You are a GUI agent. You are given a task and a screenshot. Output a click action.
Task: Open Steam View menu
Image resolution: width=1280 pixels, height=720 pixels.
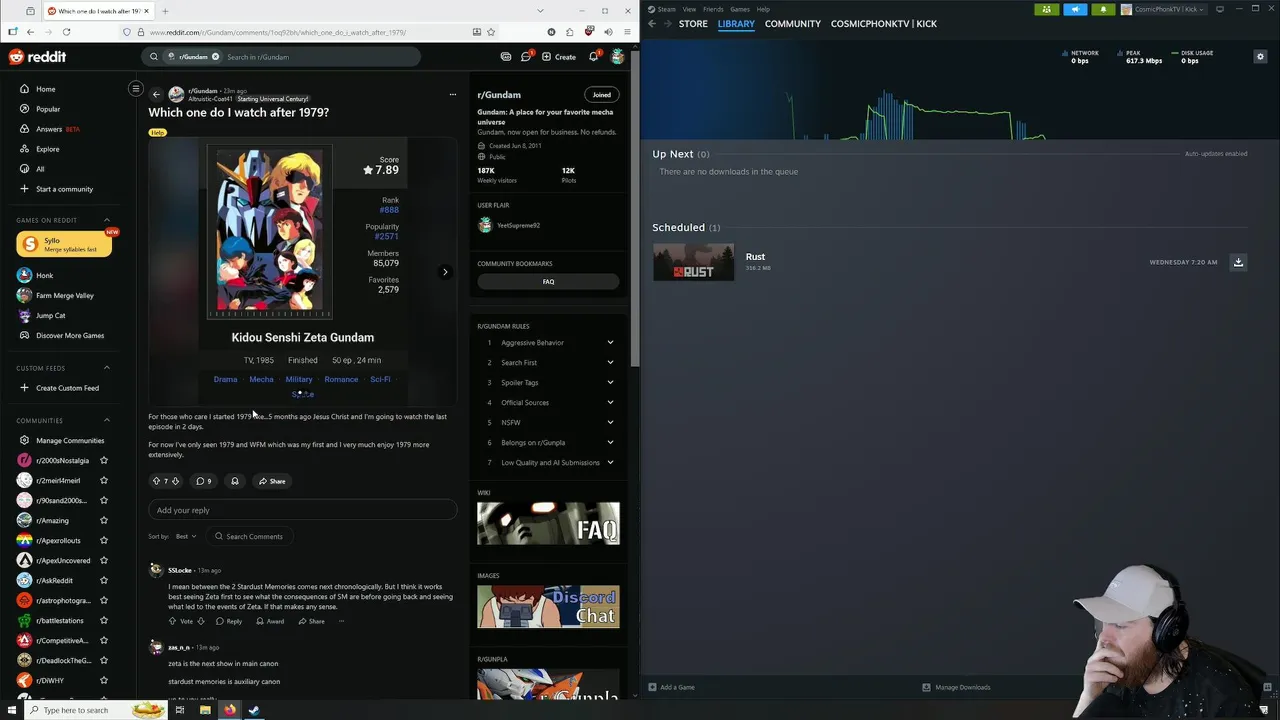coord(689,9)
